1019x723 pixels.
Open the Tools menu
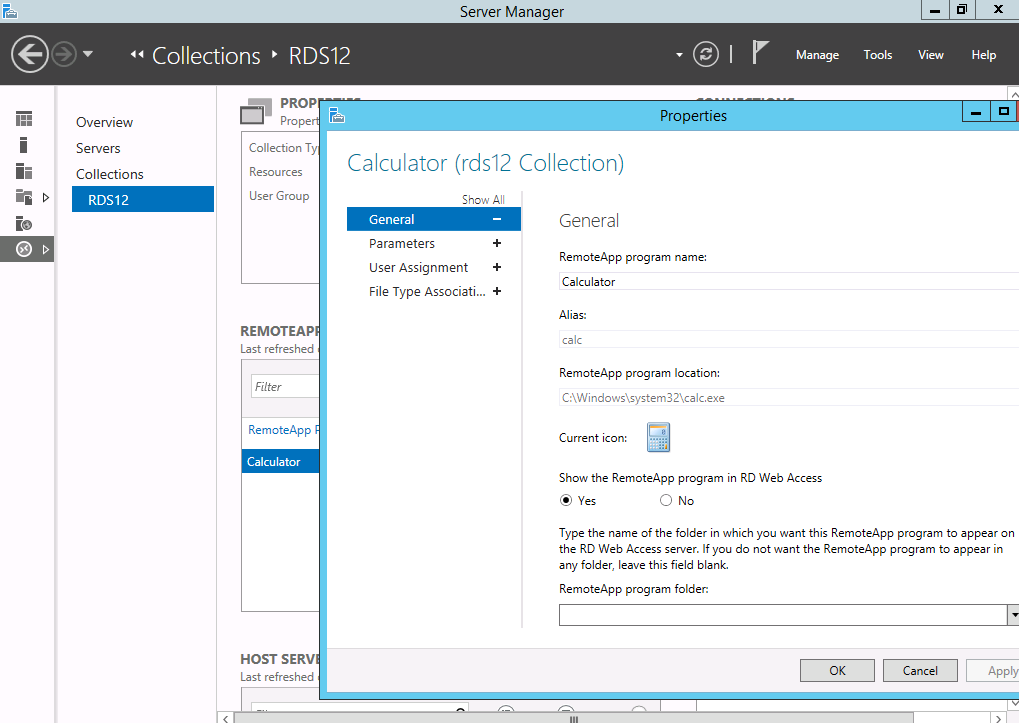click(877, 55)
